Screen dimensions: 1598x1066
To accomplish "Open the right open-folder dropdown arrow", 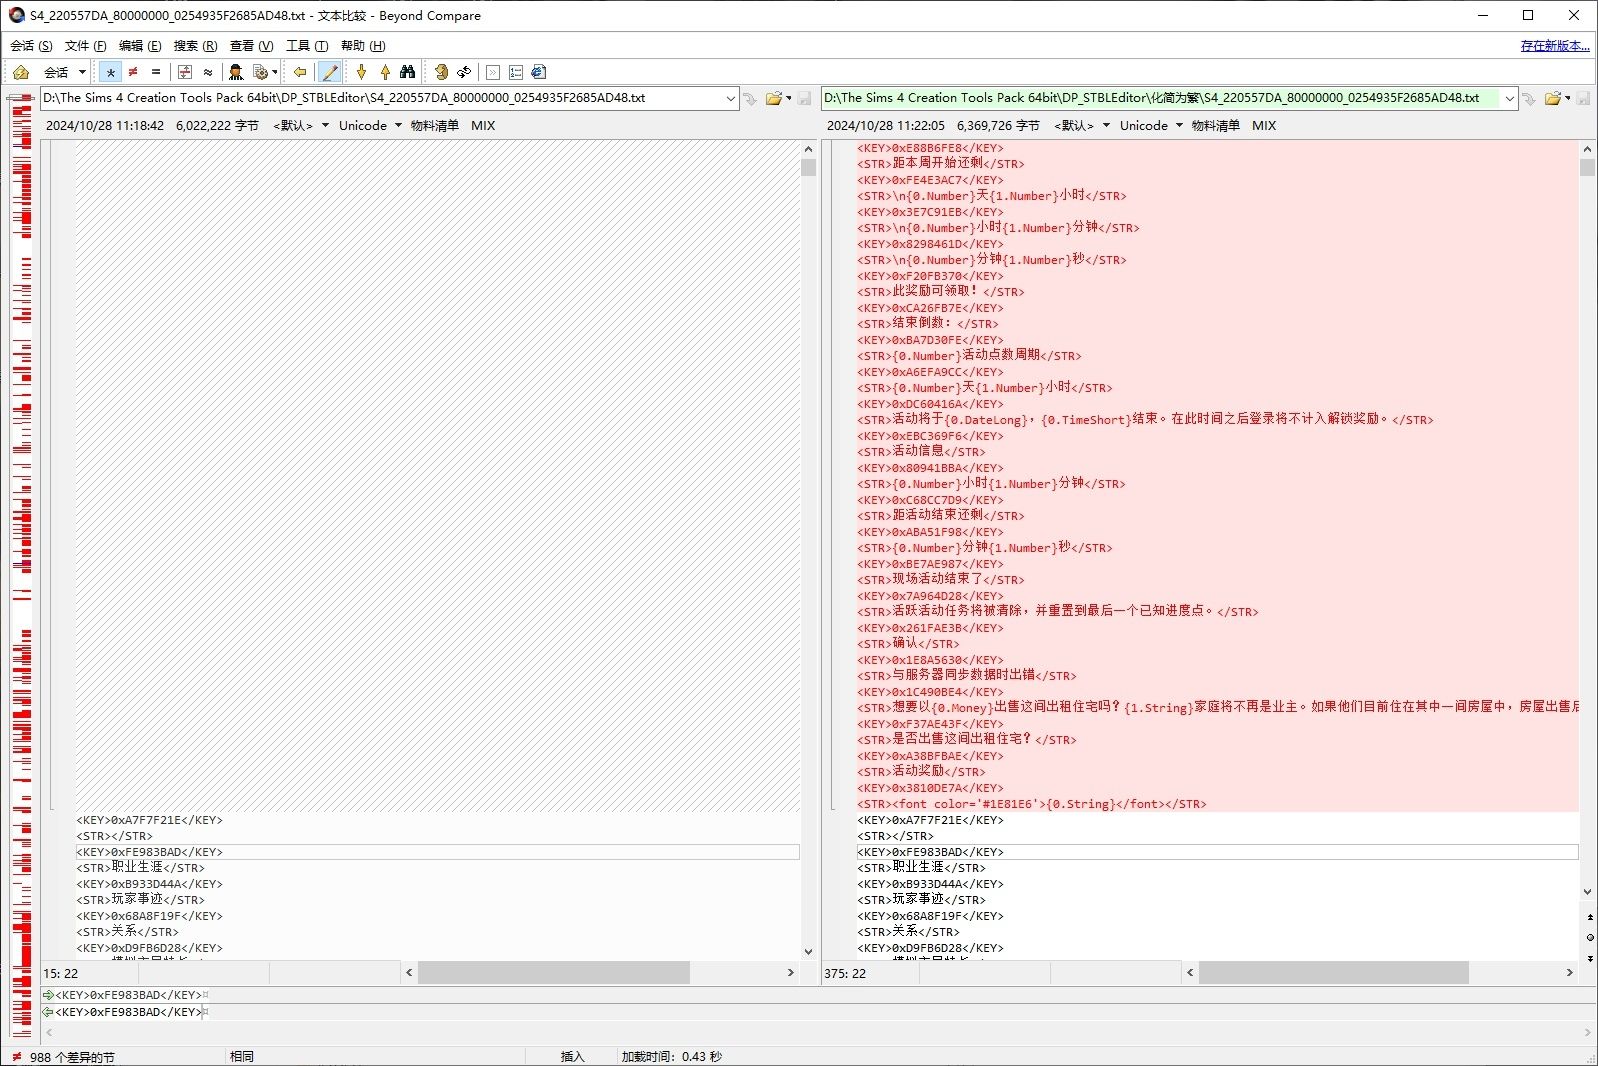I will point(1568,98).
